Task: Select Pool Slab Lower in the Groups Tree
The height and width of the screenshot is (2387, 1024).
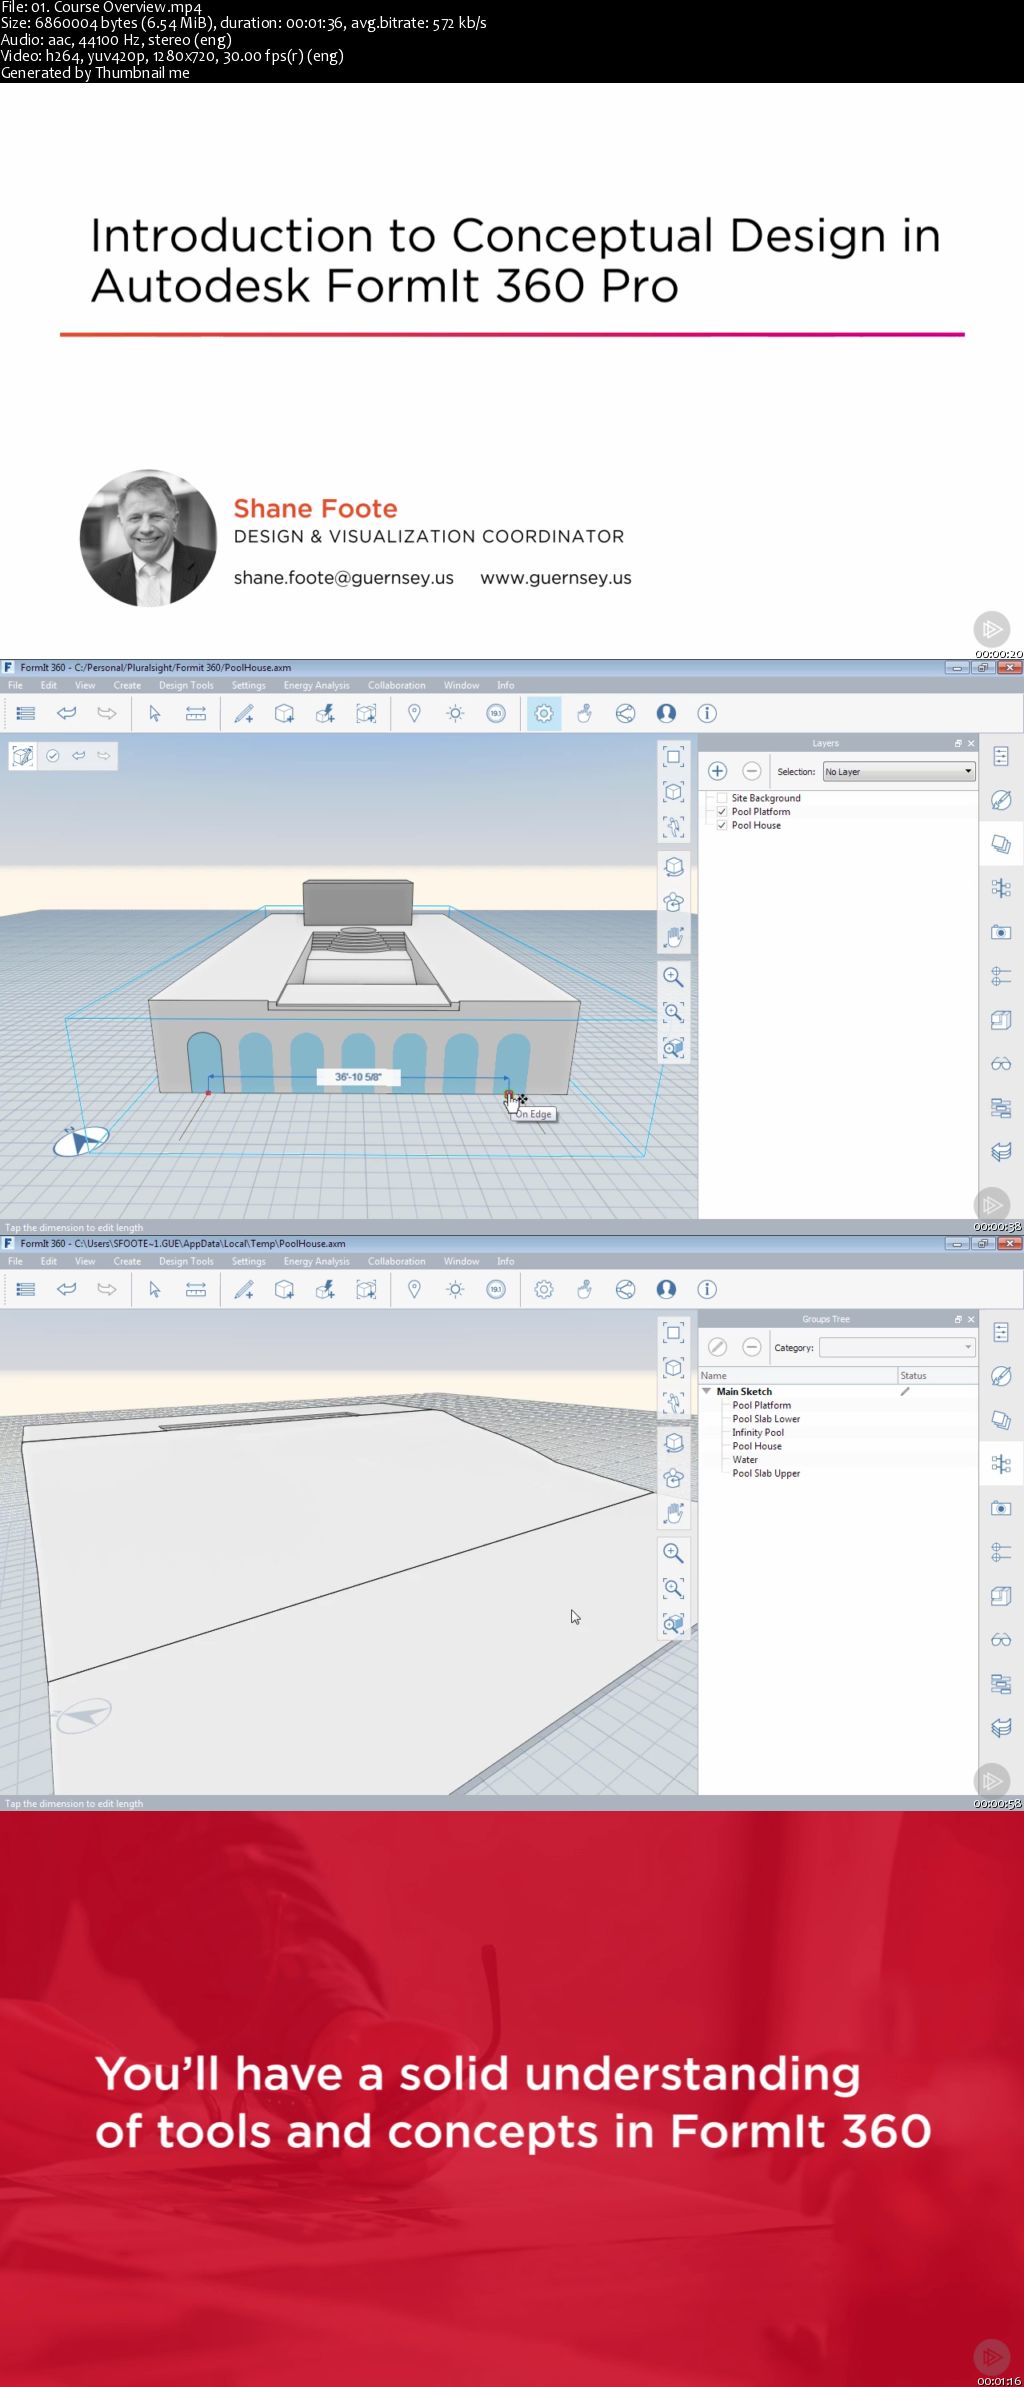Action: click(x=766, y=1419)
